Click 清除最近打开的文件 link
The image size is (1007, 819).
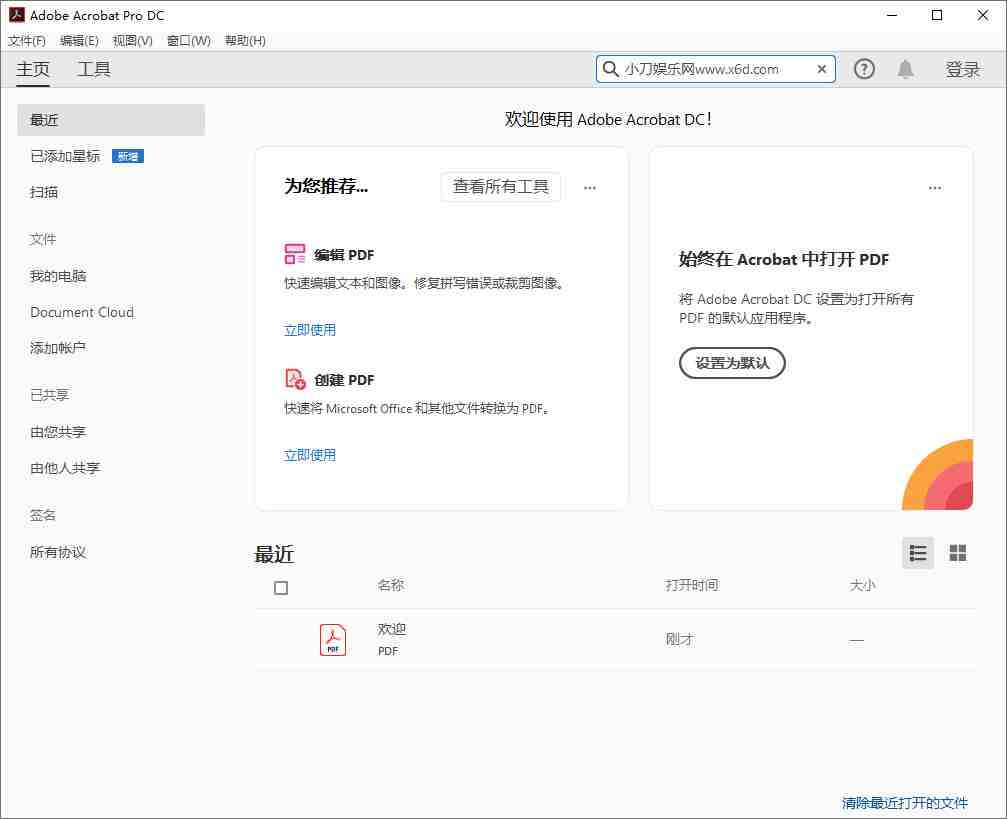[904, 803]
